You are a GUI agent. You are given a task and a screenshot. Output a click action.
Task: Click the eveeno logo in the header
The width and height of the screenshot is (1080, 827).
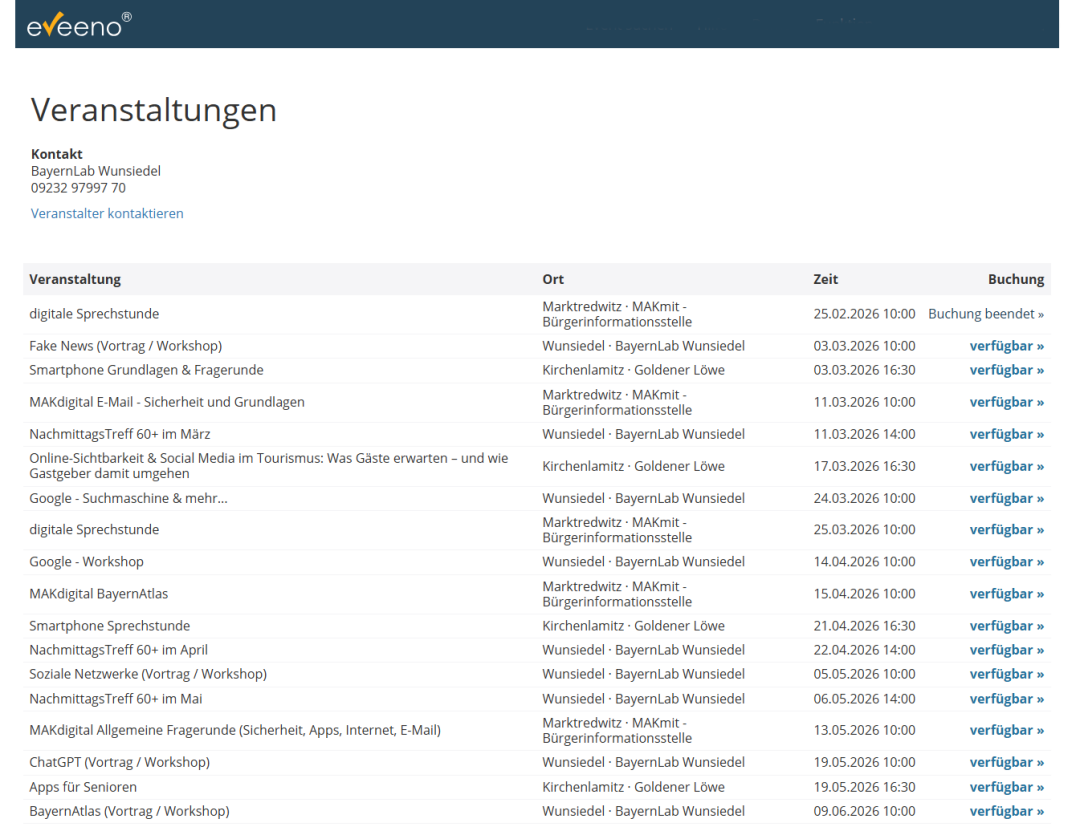pyautogui.click(x=80, y=24)
